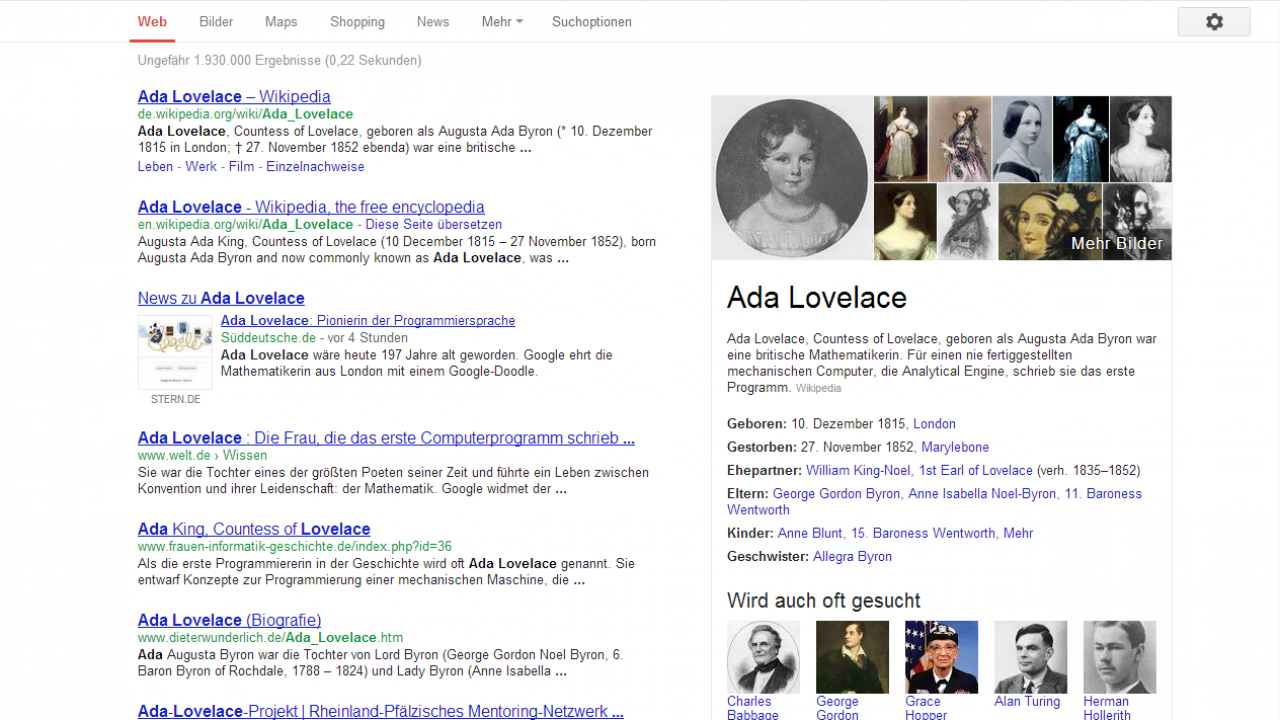The width and height of the screenshot is (1280, 720).
Task: Open Suchoptionen search tools
Action: 592,21
